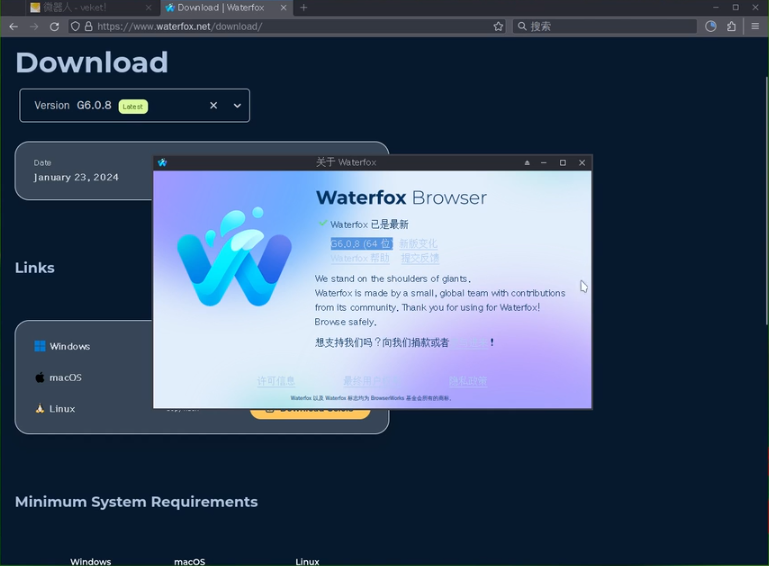The width and height of the screenshot is (769, 566).
Task: Reload the Waterfox download page
Action: 54,26
